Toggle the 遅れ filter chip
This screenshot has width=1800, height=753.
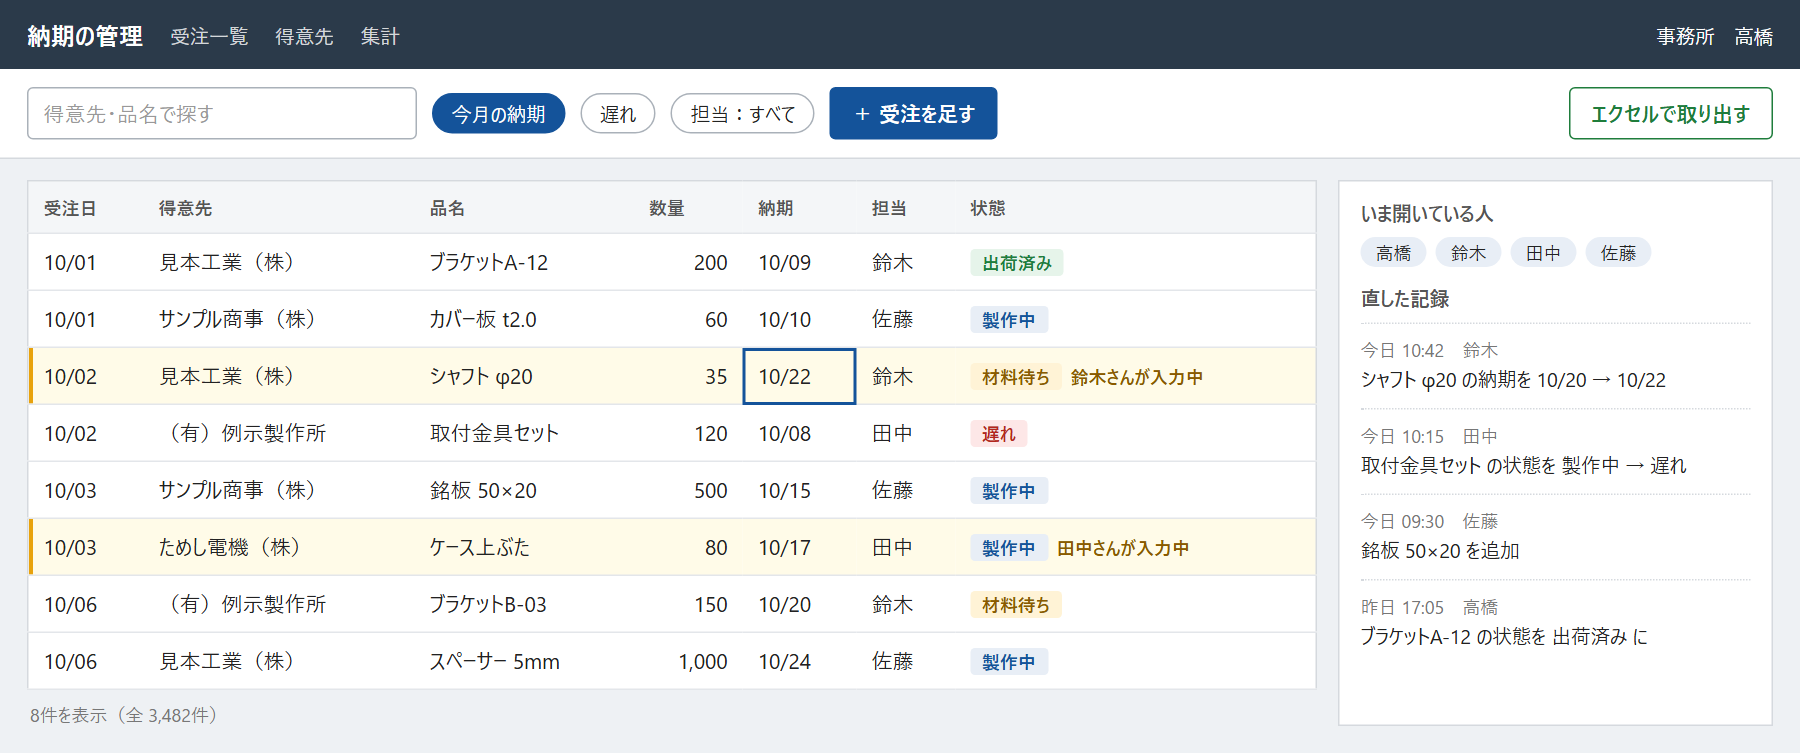pyautogui.click(x=618, y=113)
